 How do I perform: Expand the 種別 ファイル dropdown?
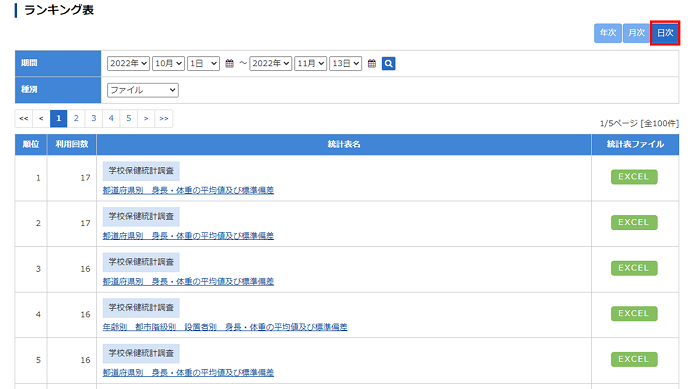143,90
